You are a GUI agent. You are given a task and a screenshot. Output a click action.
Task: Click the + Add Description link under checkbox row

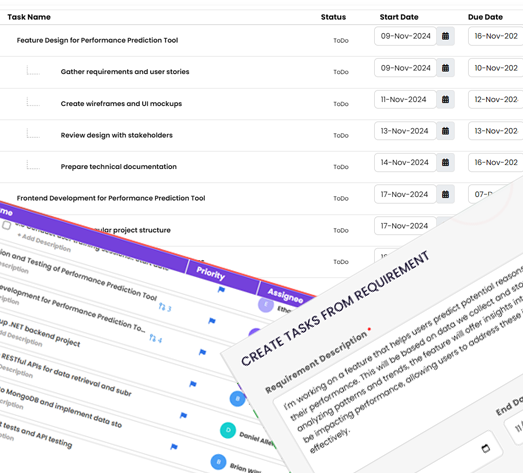click(x=44, y=243)
